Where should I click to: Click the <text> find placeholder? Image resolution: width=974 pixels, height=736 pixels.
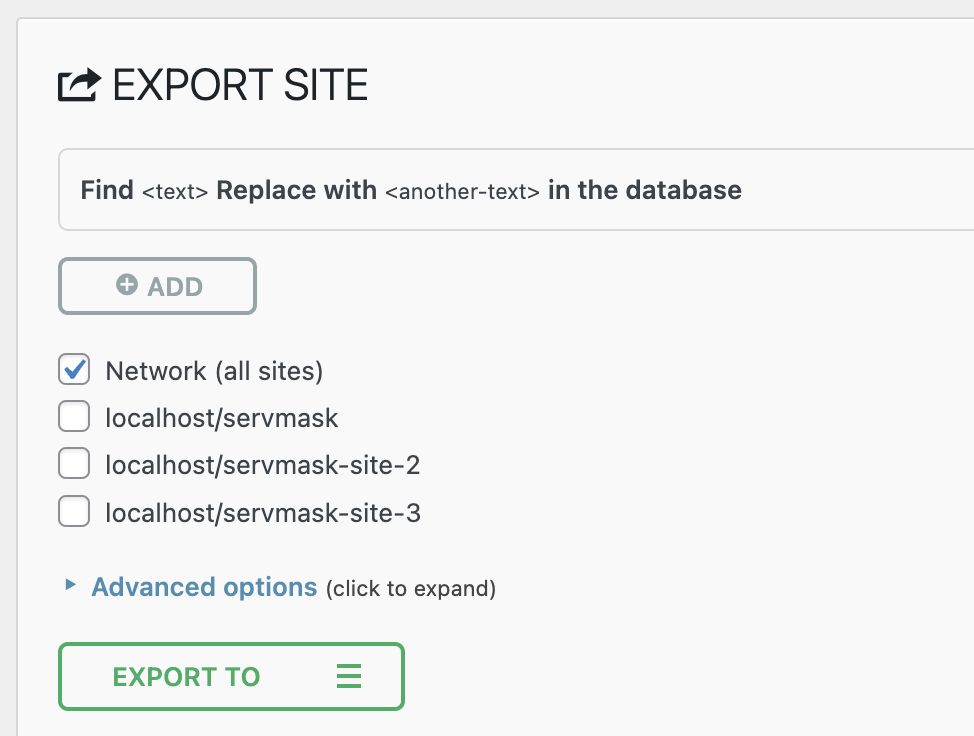coord(175,191)
